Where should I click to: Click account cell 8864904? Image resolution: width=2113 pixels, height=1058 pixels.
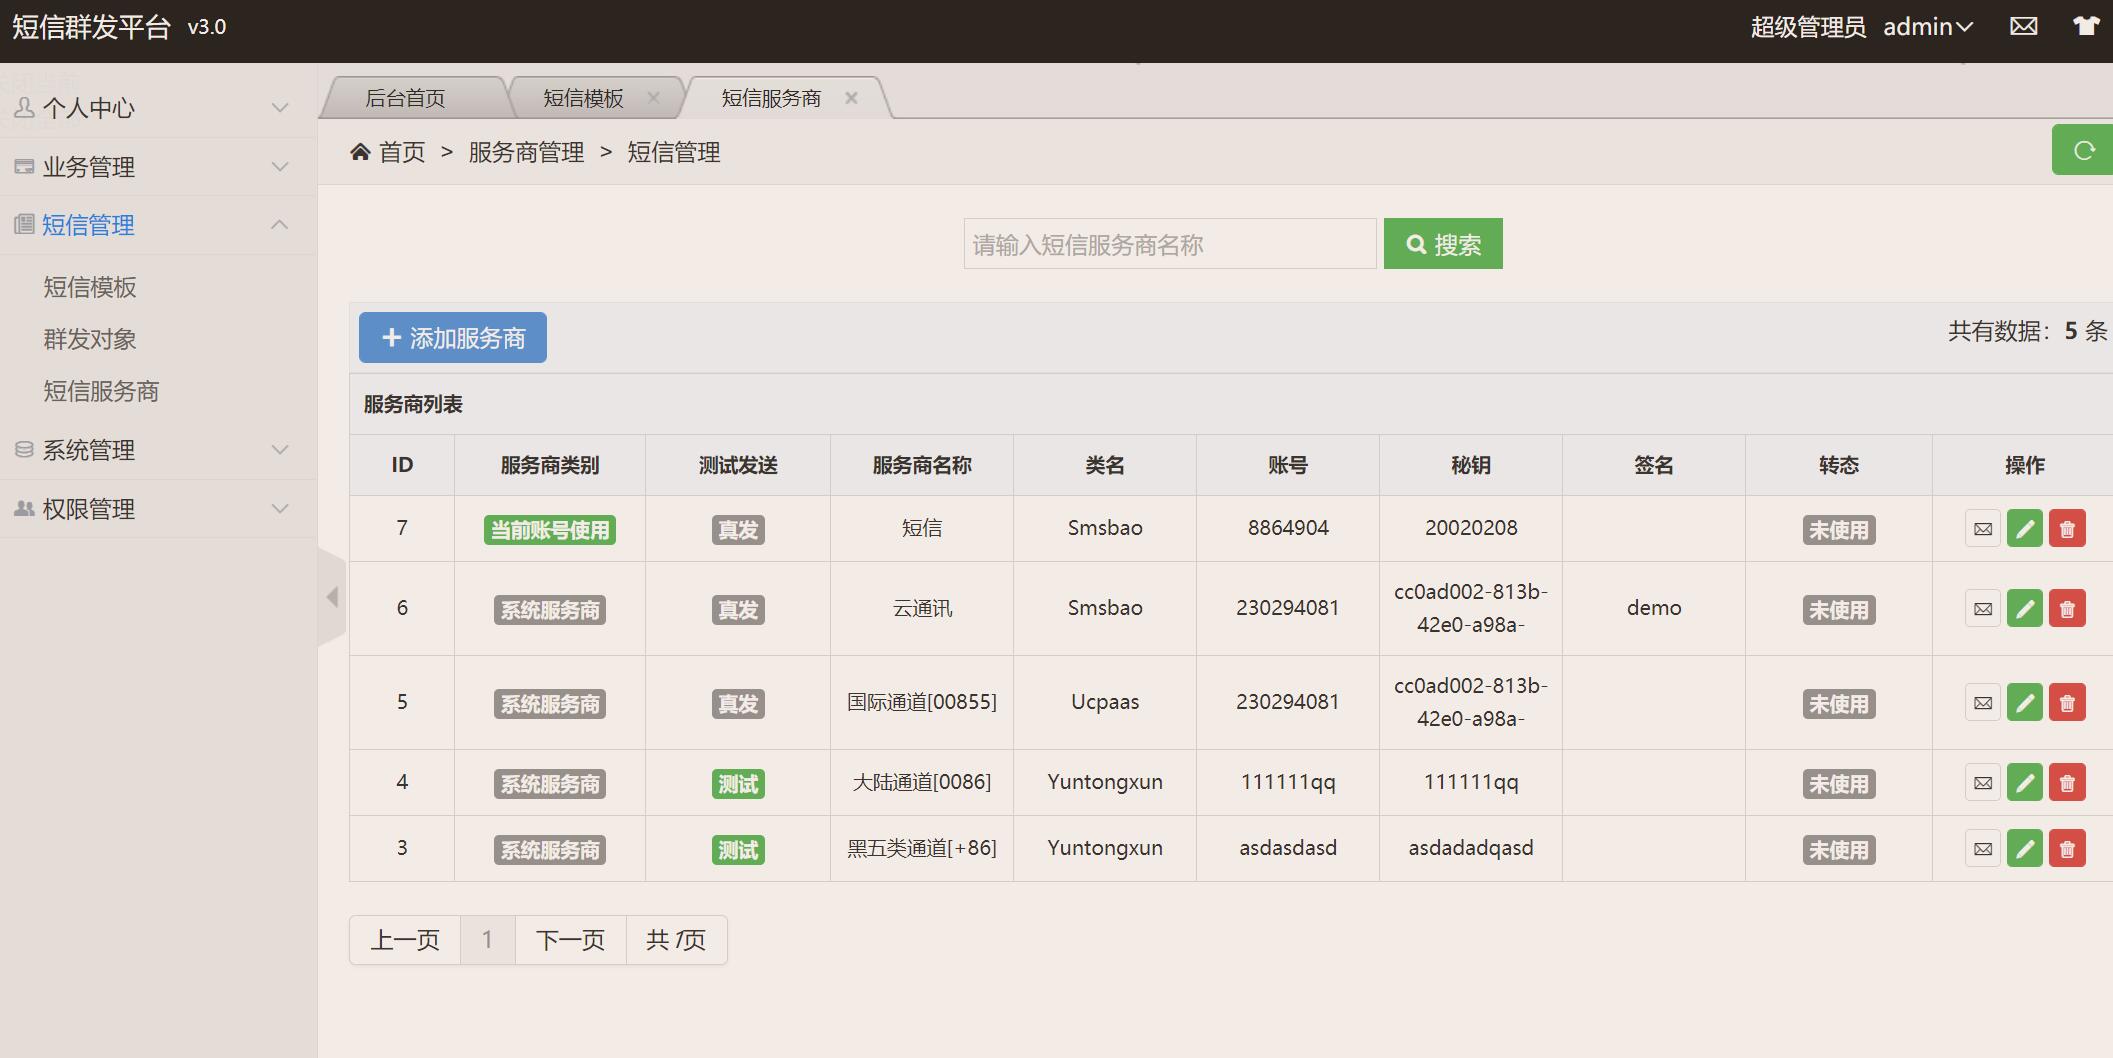pyautogui.click(x=1288, y=528)
